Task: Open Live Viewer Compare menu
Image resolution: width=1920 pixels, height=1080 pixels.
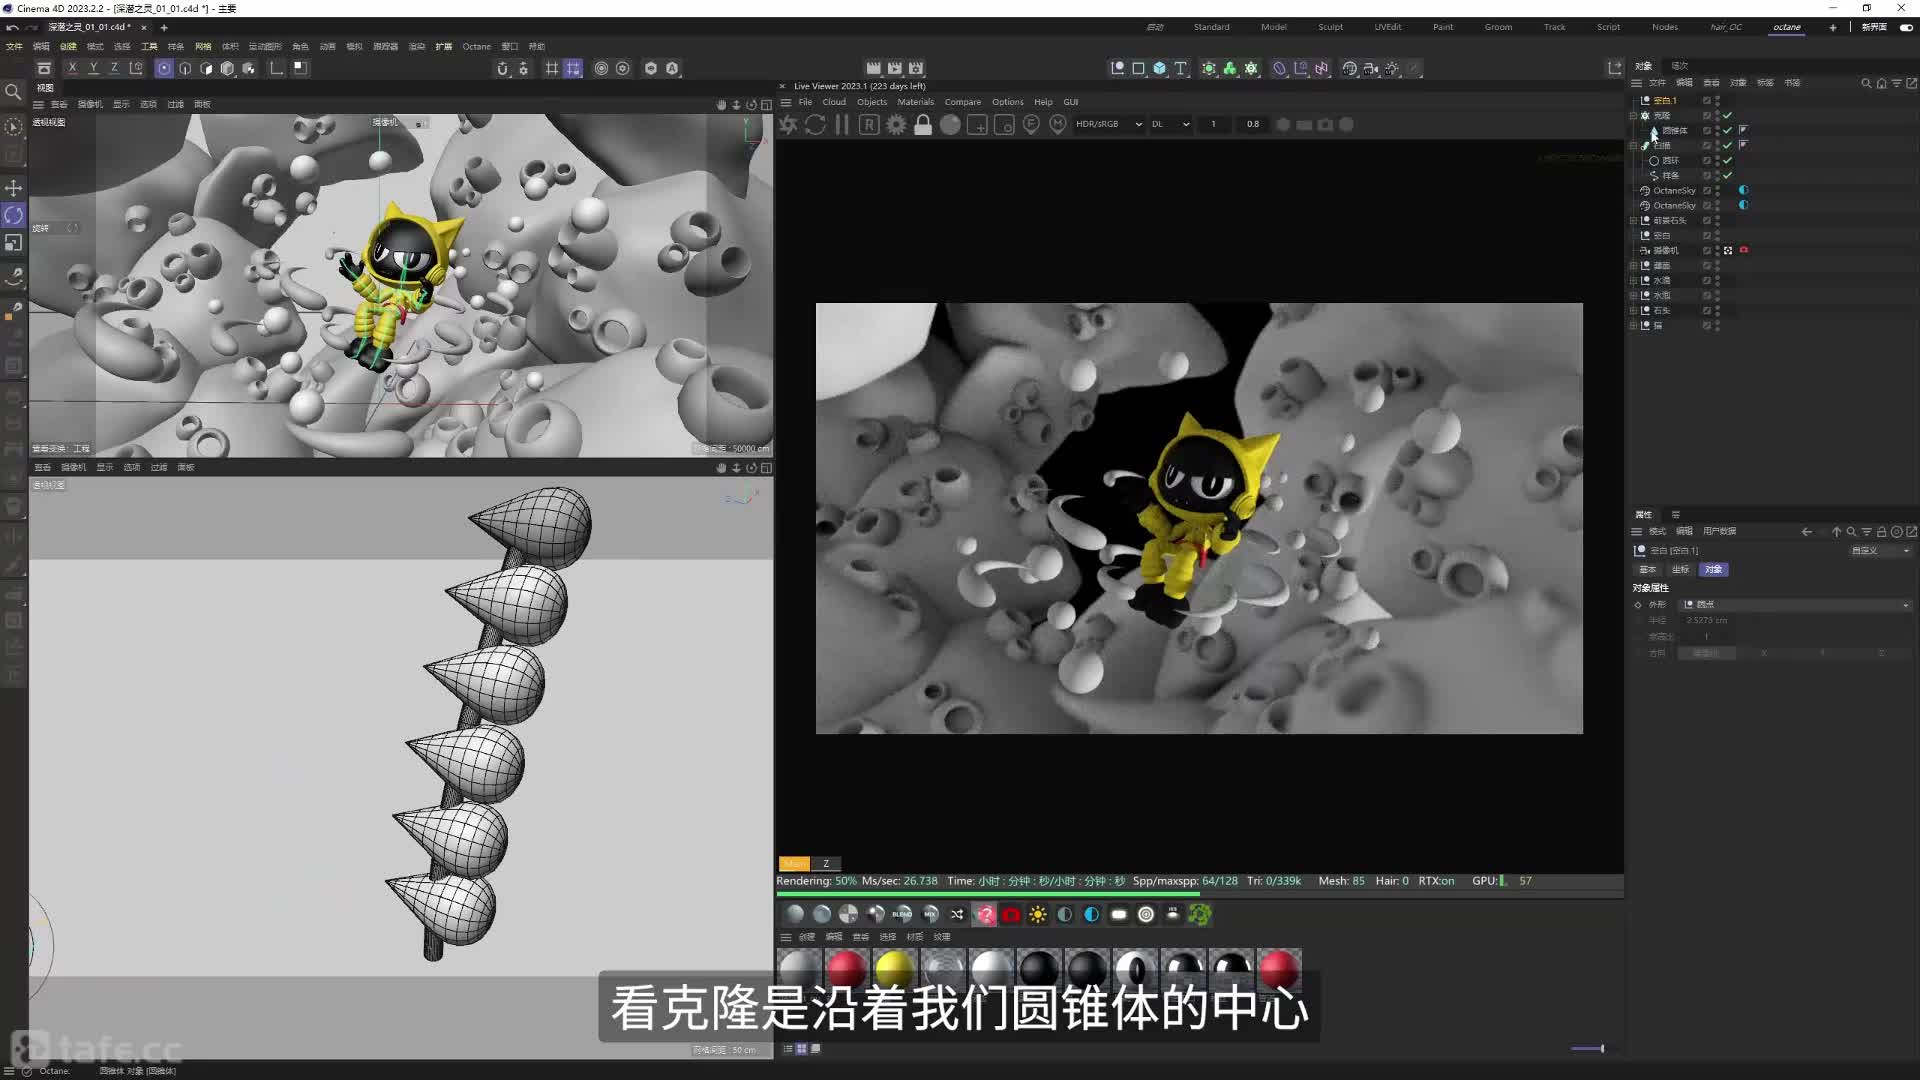Action: pos(962,102)
